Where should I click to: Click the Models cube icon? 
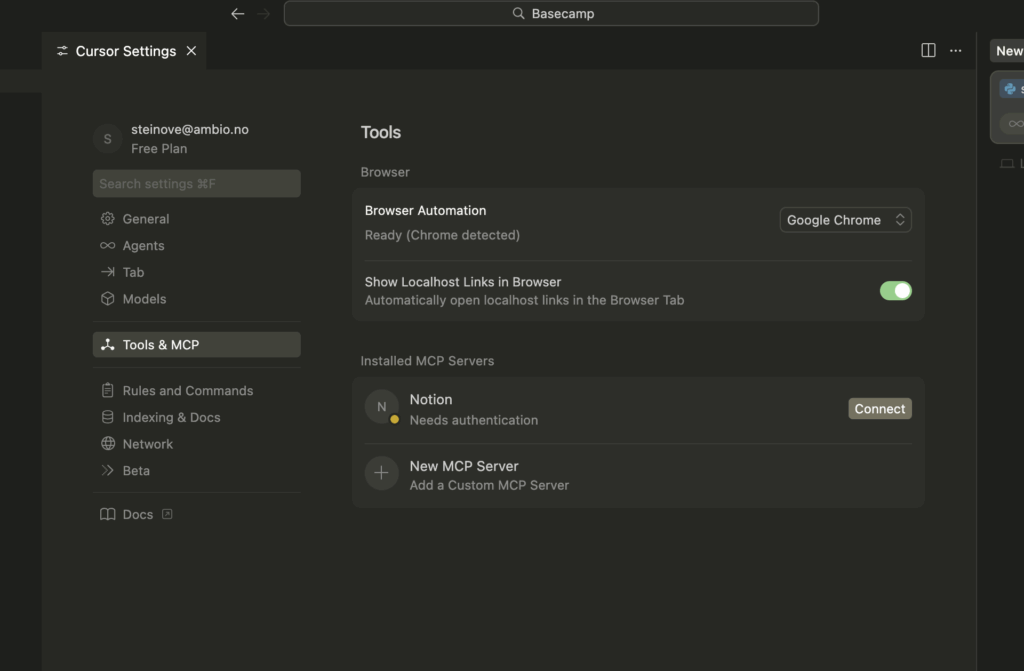coord(108,299)
